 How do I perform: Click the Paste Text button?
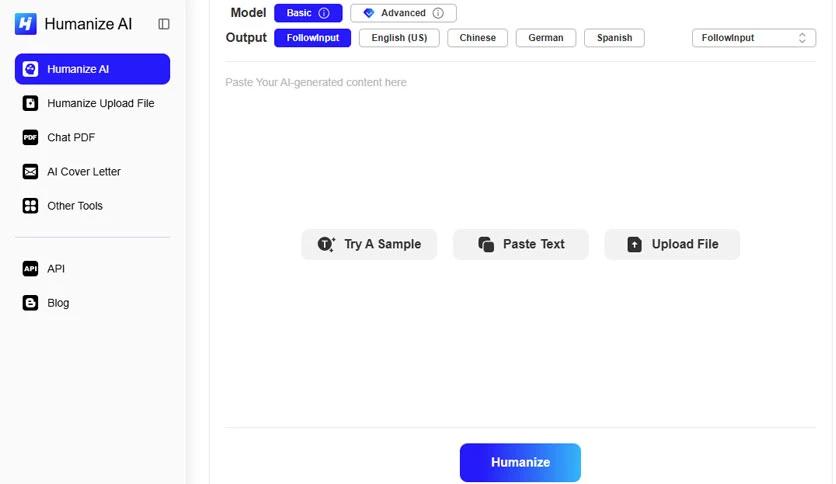(520, 244)
